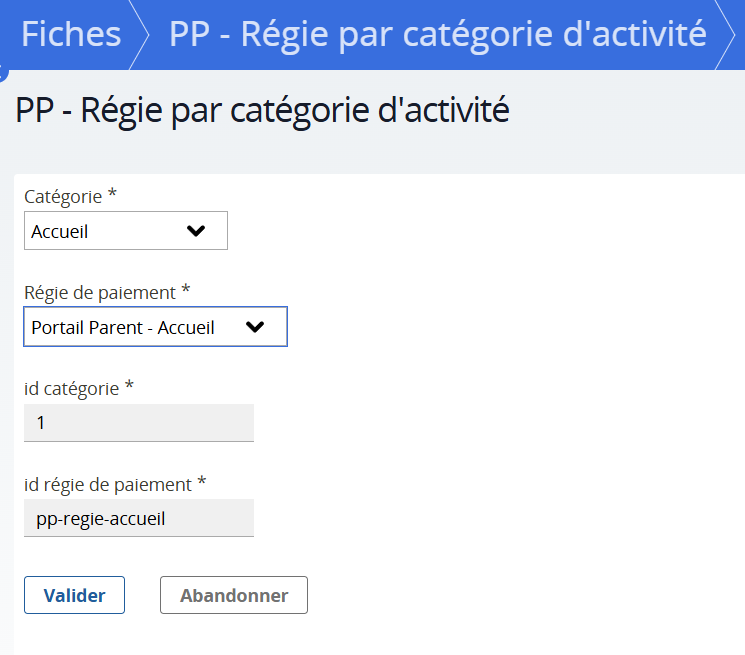Click the id catégorie label text
Screen dimensions: 745x655
click(71, 388)
